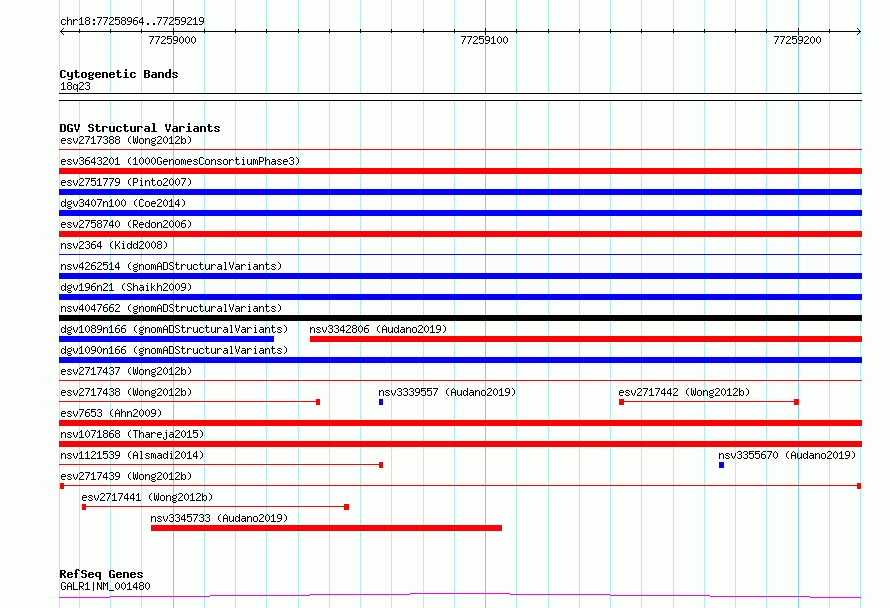
Task: Click the blue dgv196n21 variant bar
Action: (x=460, y=297)
